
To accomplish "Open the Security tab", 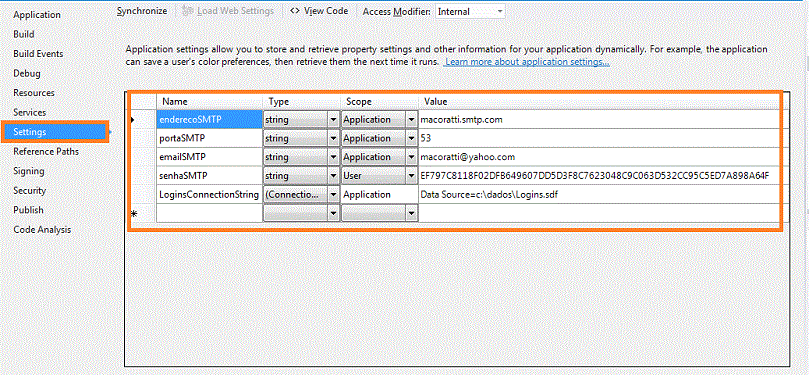I will pyautogui.click(x=29, y=191).
